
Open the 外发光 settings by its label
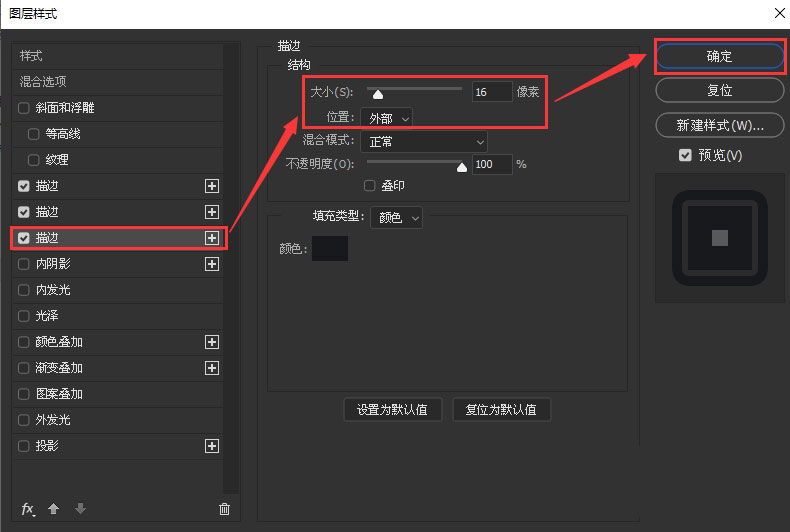click(x=53, y=420)
